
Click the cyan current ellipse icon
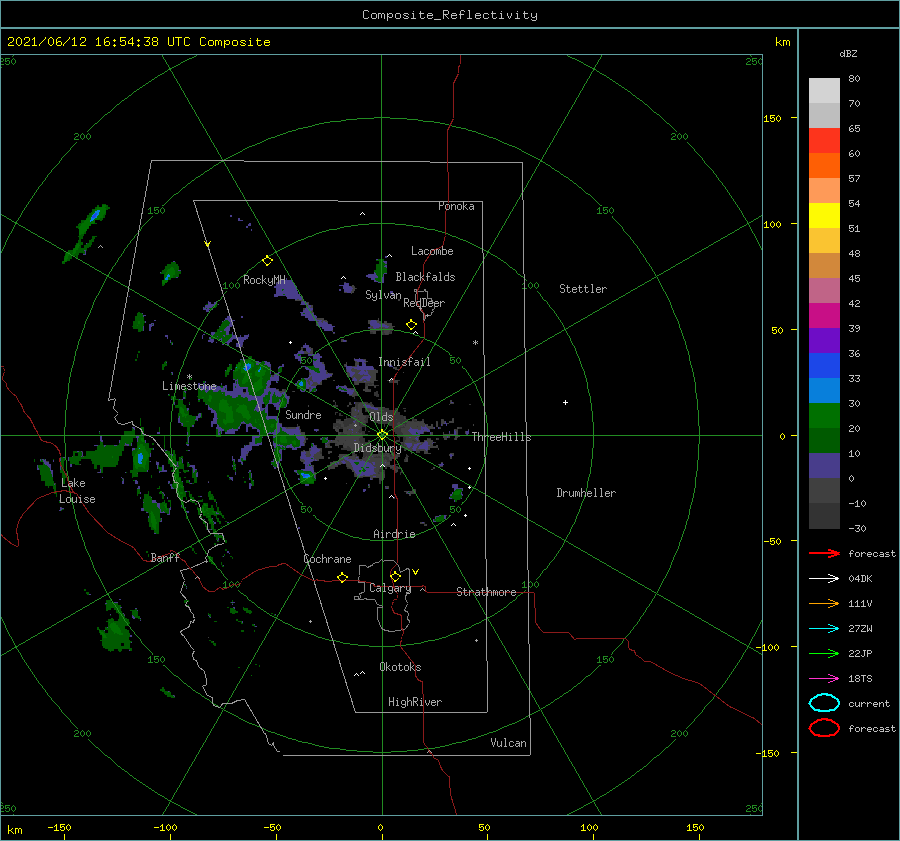click(824, 703)
